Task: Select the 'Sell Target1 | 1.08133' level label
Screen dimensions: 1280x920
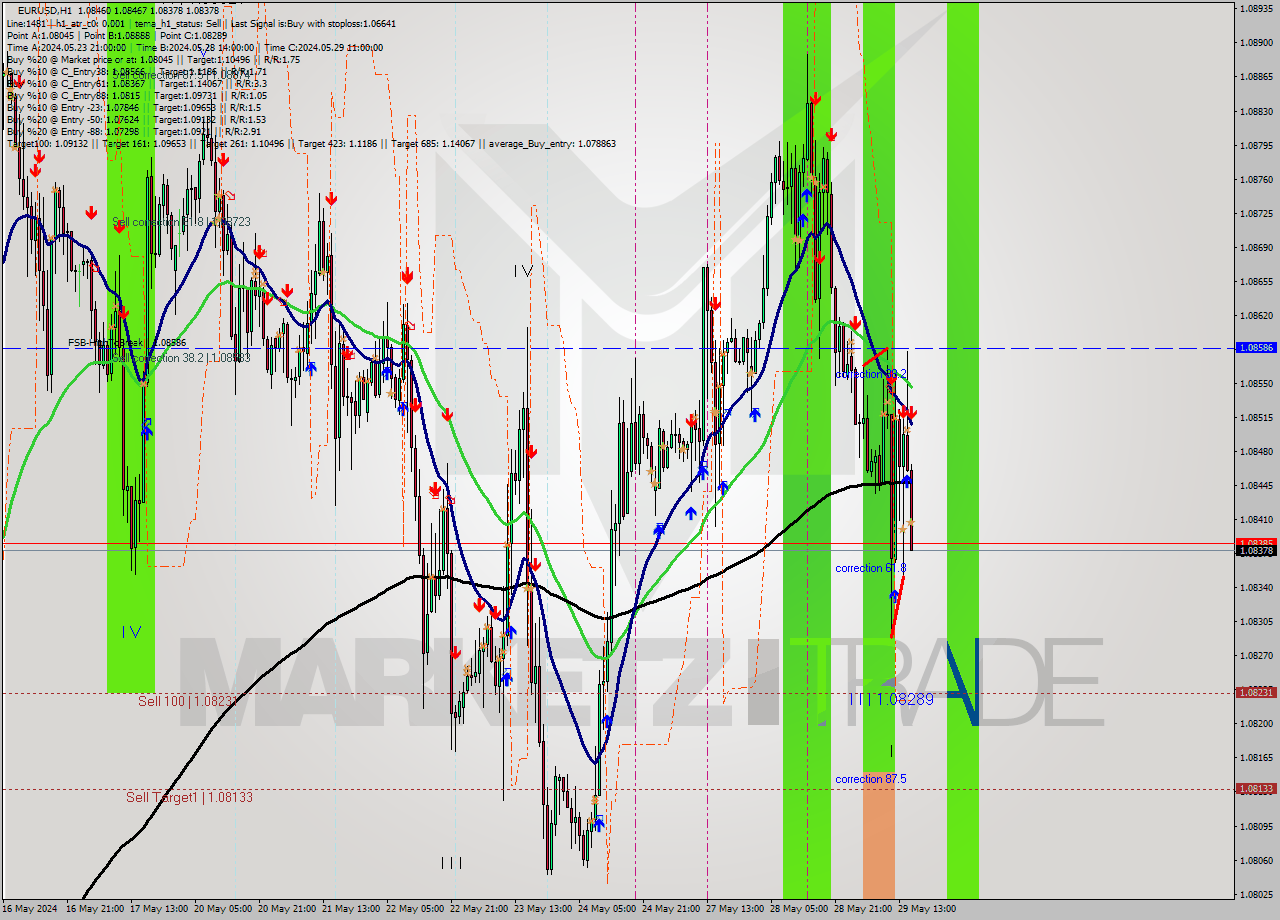Action: click(189, 797)
